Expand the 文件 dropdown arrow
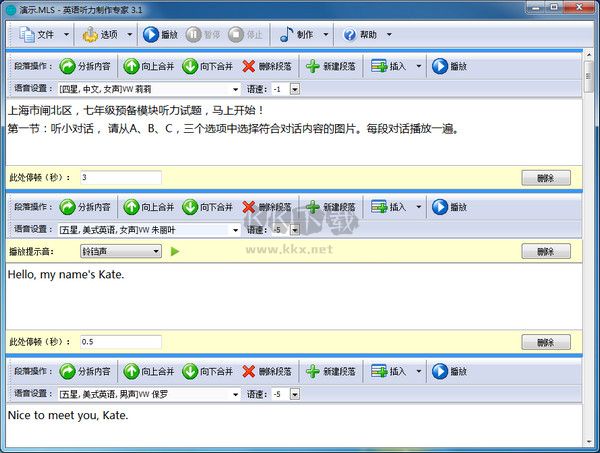 [66, 34]
